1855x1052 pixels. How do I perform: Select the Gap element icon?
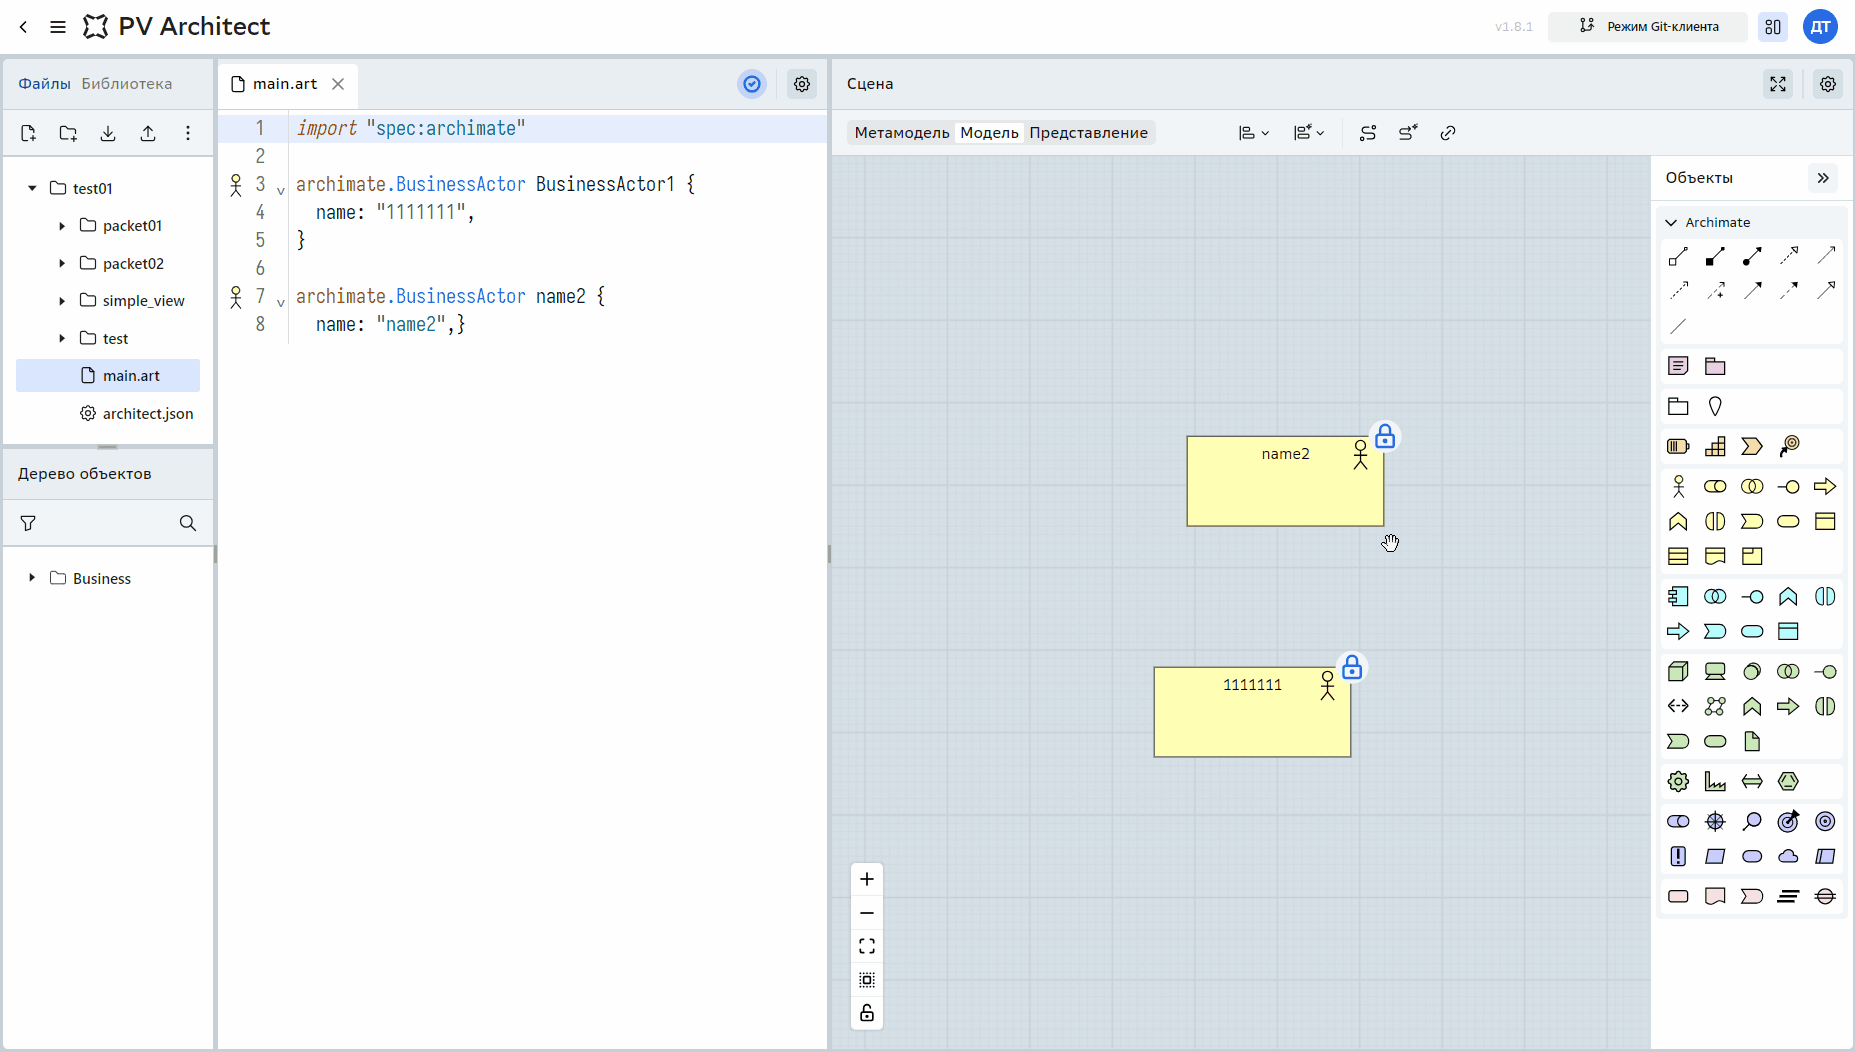(x=1825, y=896)
